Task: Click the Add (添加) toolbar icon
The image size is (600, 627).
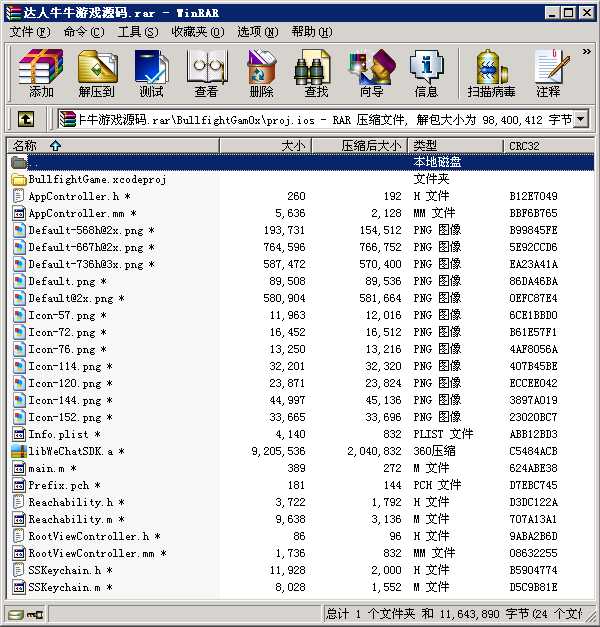Action: [41, 73]
